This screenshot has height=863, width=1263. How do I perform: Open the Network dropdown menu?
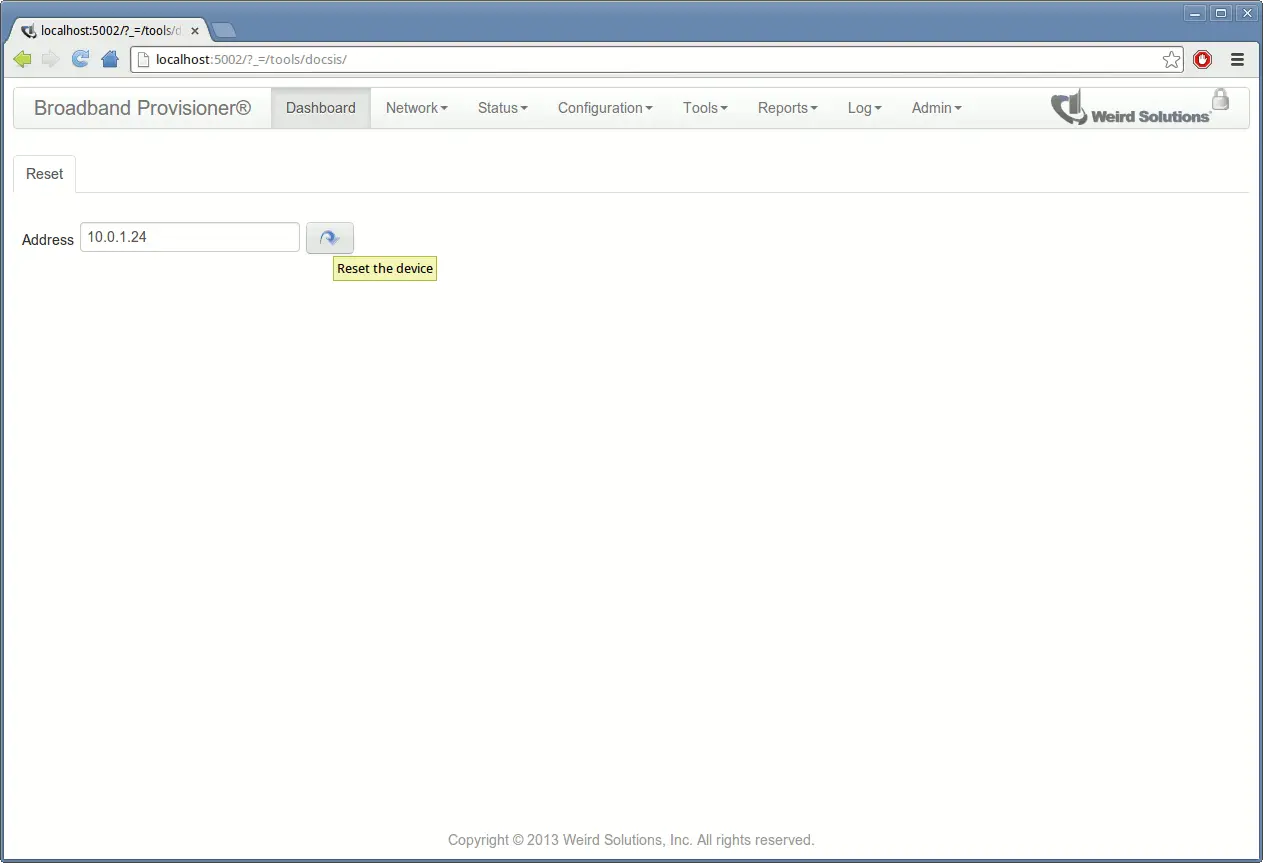point(416,107)
